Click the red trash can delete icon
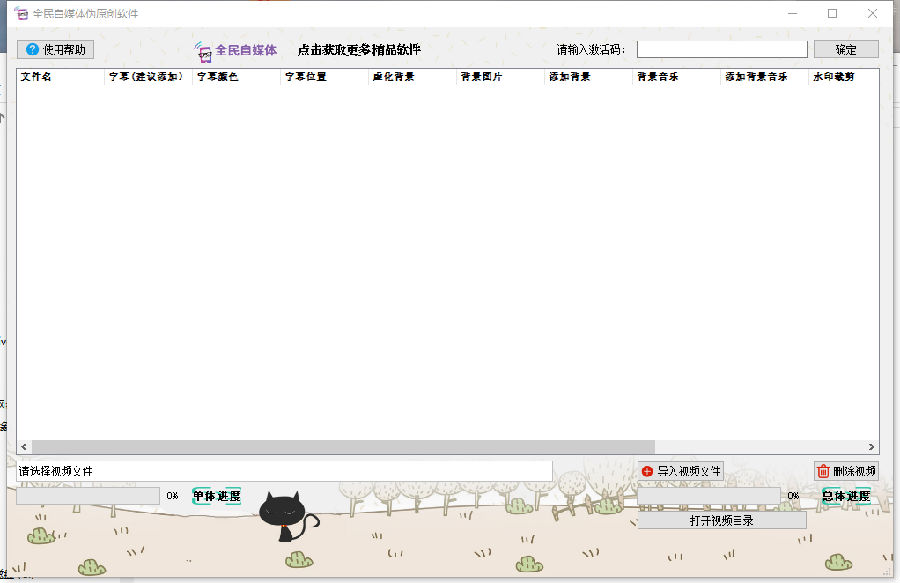This screenshot has width=900, height=583. [x=824, y=471]
